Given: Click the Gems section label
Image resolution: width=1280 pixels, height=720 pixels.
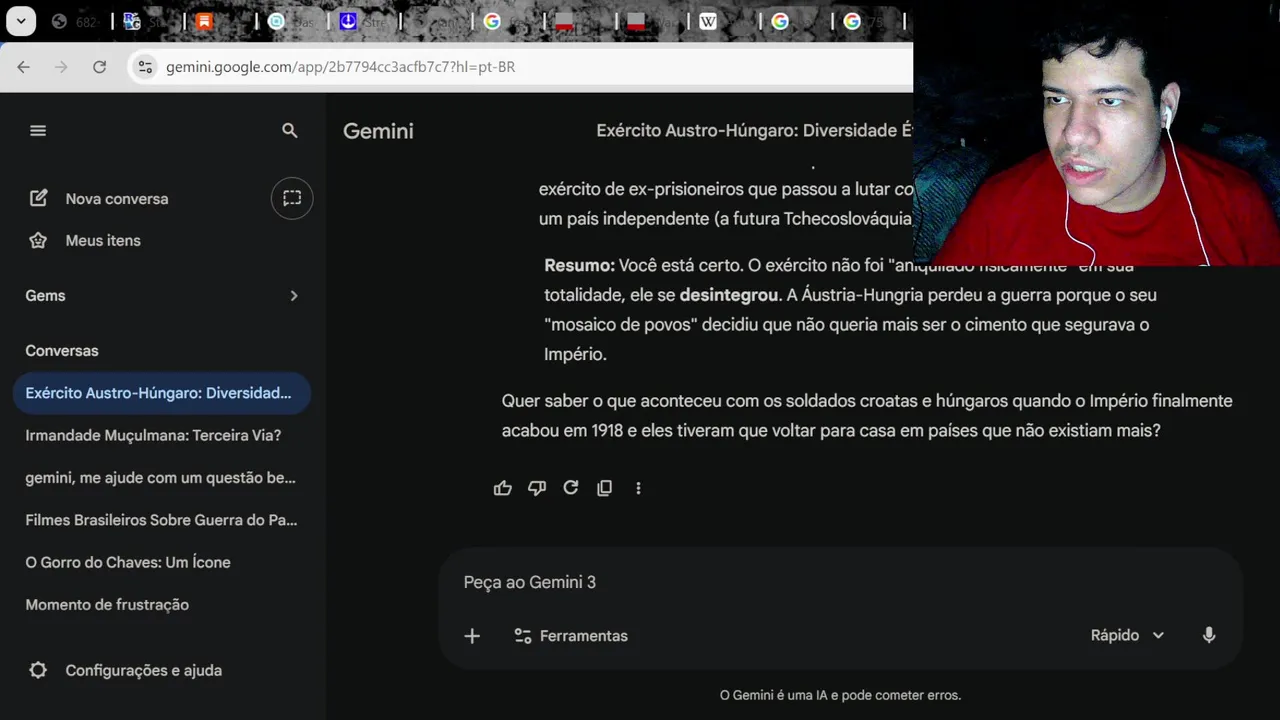Looking at the screenshot, I should click(45, 295).
